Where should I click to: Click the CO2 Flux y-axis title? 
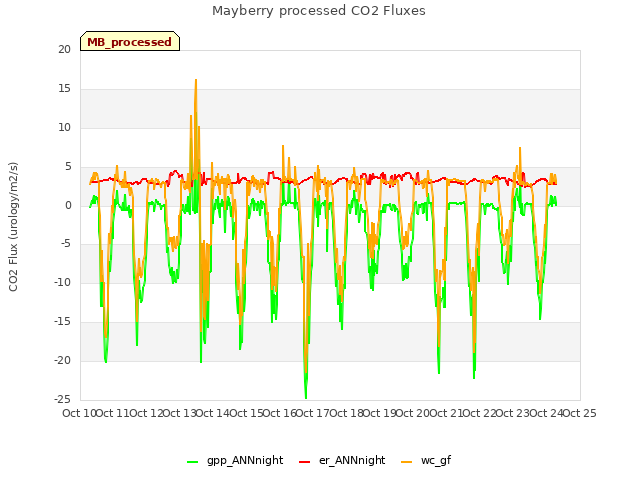13,227
